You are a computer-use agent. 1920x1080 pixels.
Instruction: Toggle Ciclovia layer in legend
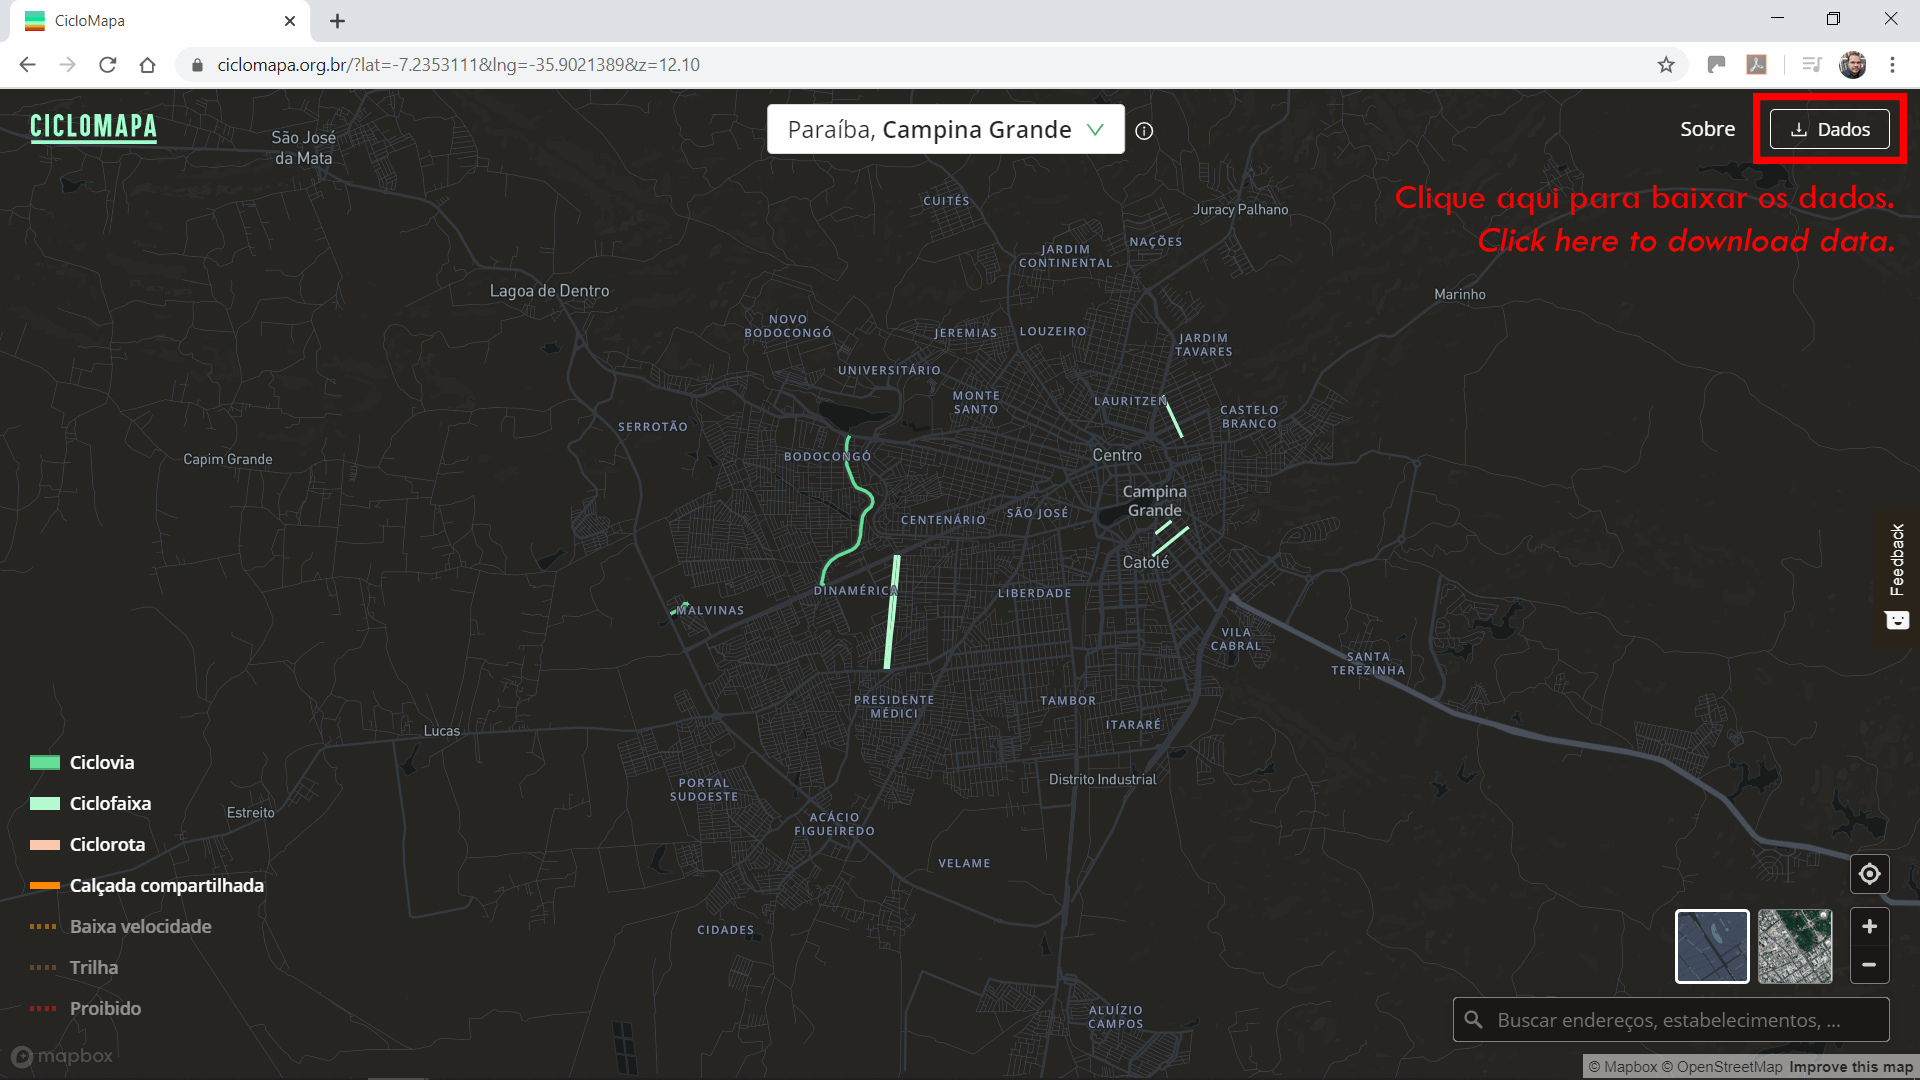coord(101,763)
